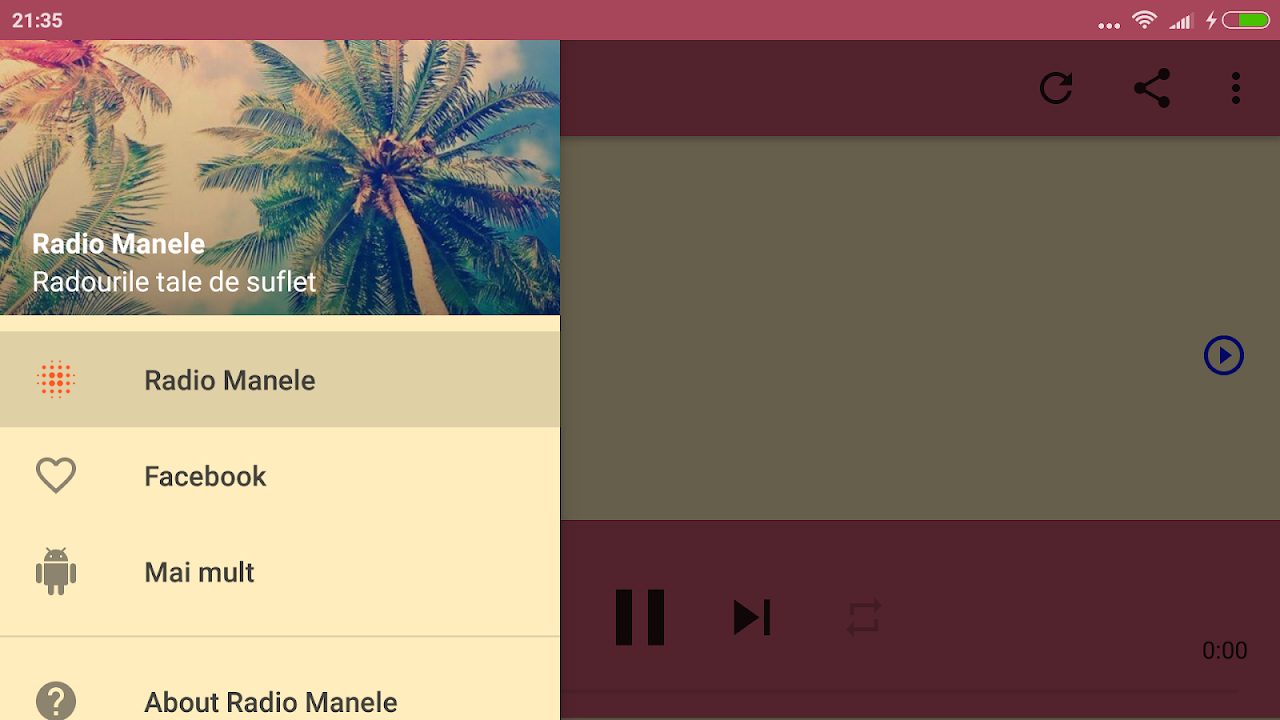Click the question mark help icon
Image resolution: width=1280 pixels, height=720 pixels.
[56, 701]
